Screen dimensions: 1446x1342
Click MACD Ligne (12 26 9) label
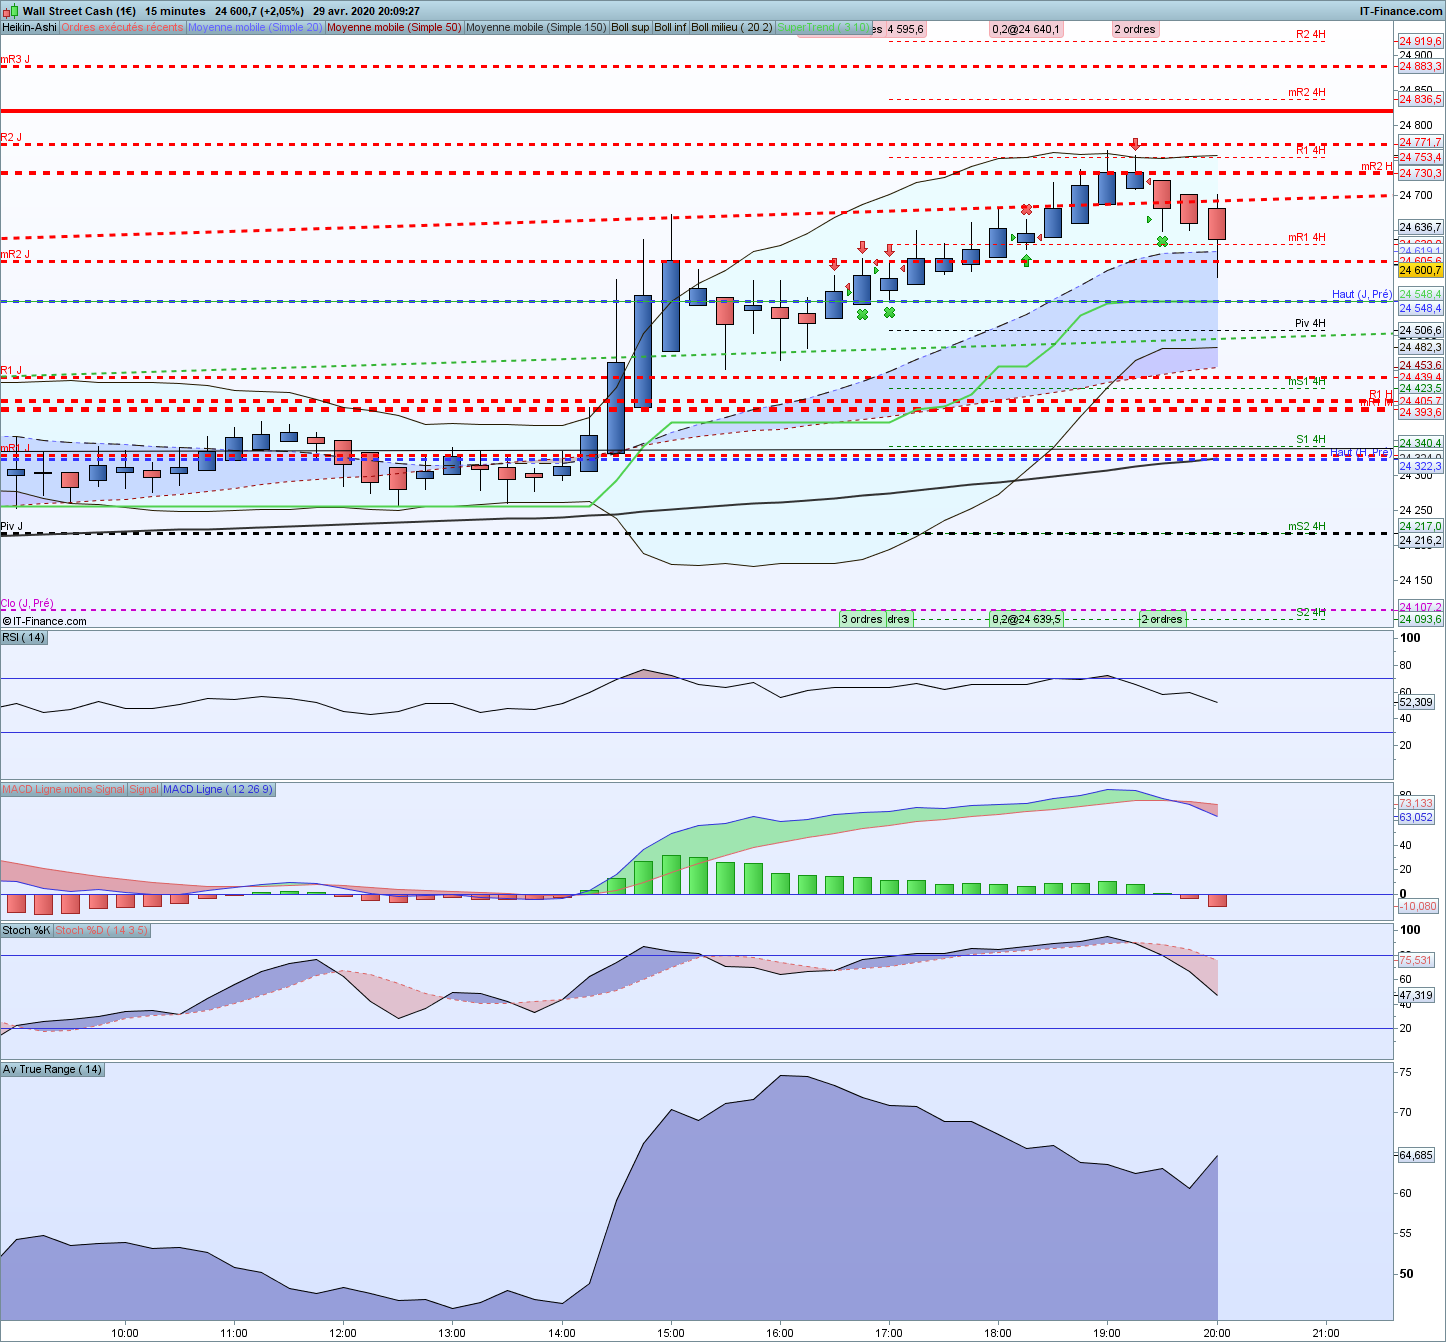click(217, 789)
